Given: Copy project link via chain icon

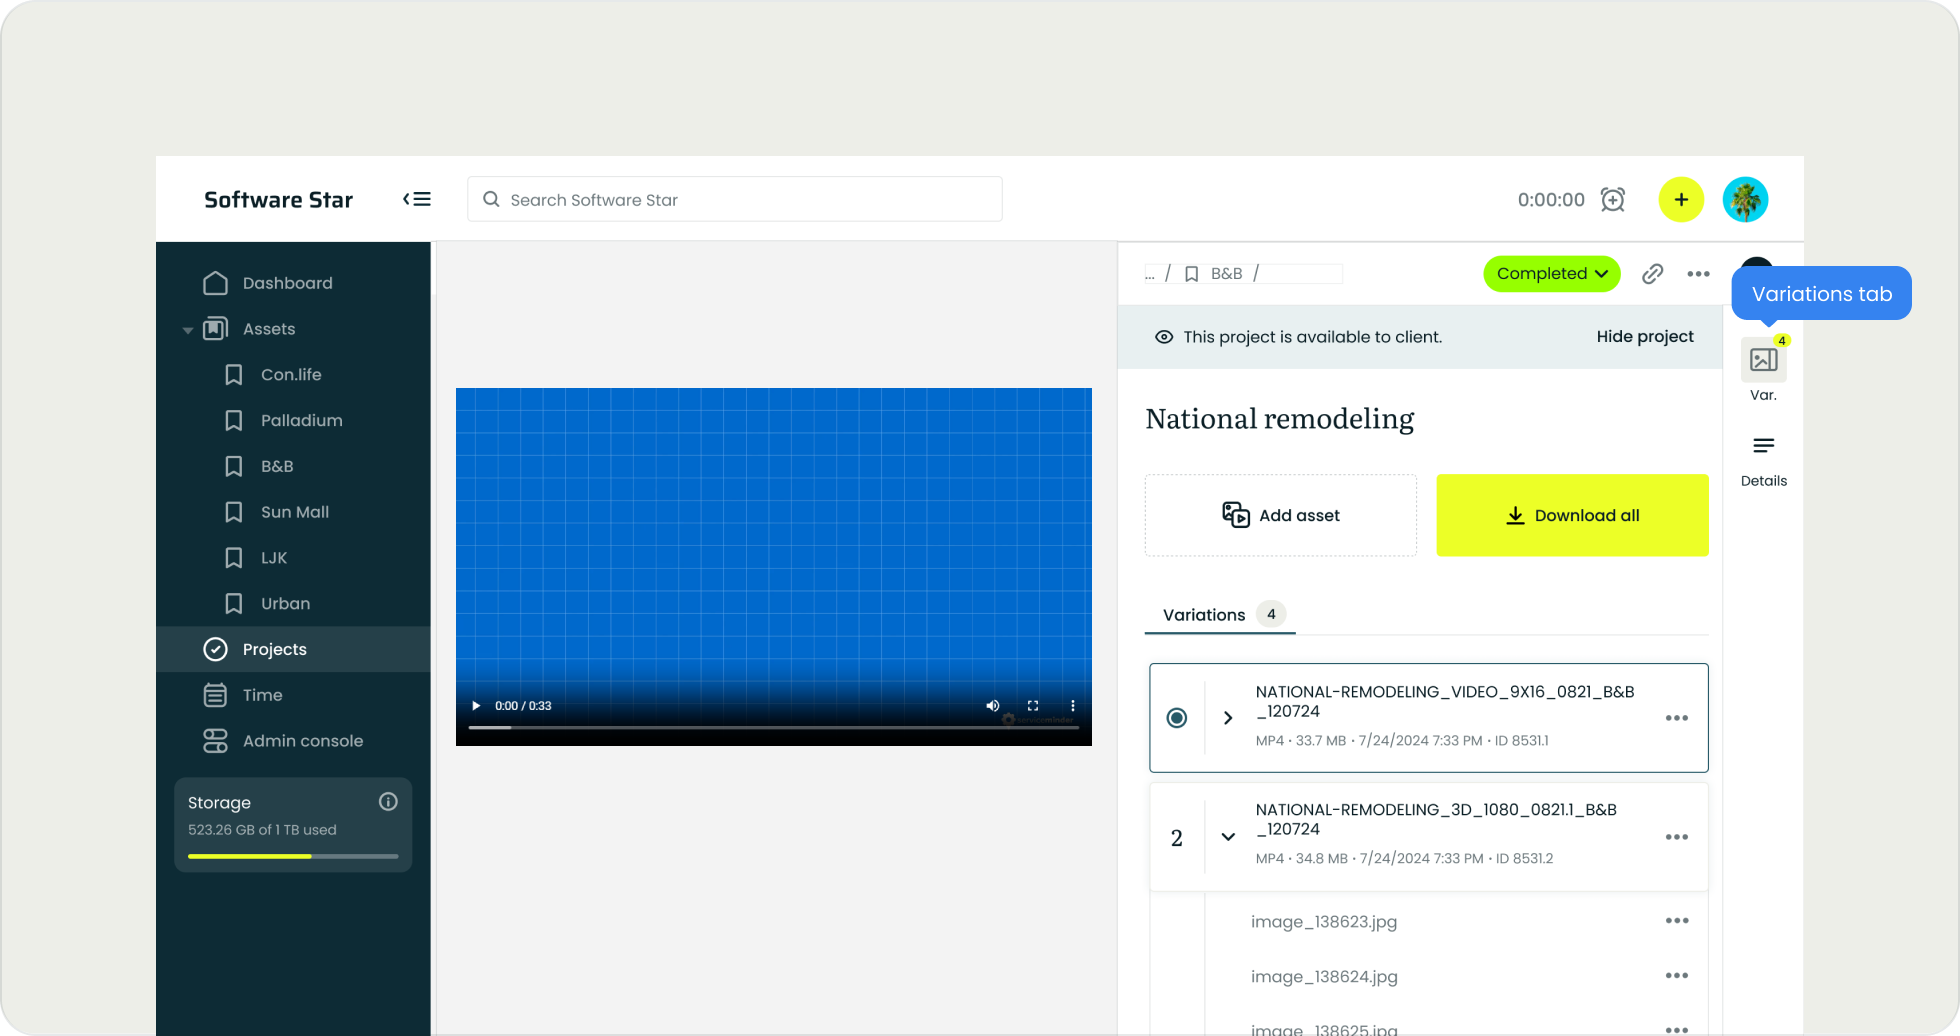Looking at the screenshot, I should (x=1652, y=274).
